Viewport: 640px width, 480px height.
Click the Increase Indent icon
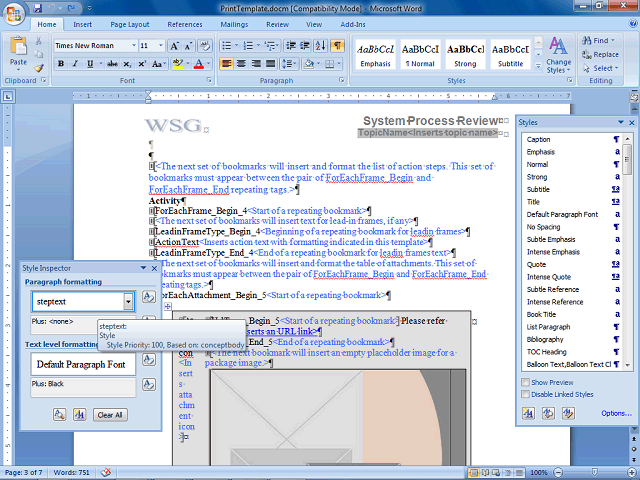tap(305, 45)
